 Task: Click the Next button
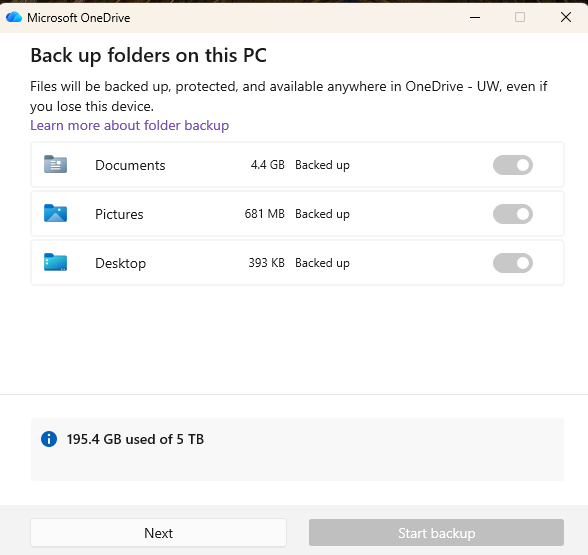coord(158,533)
